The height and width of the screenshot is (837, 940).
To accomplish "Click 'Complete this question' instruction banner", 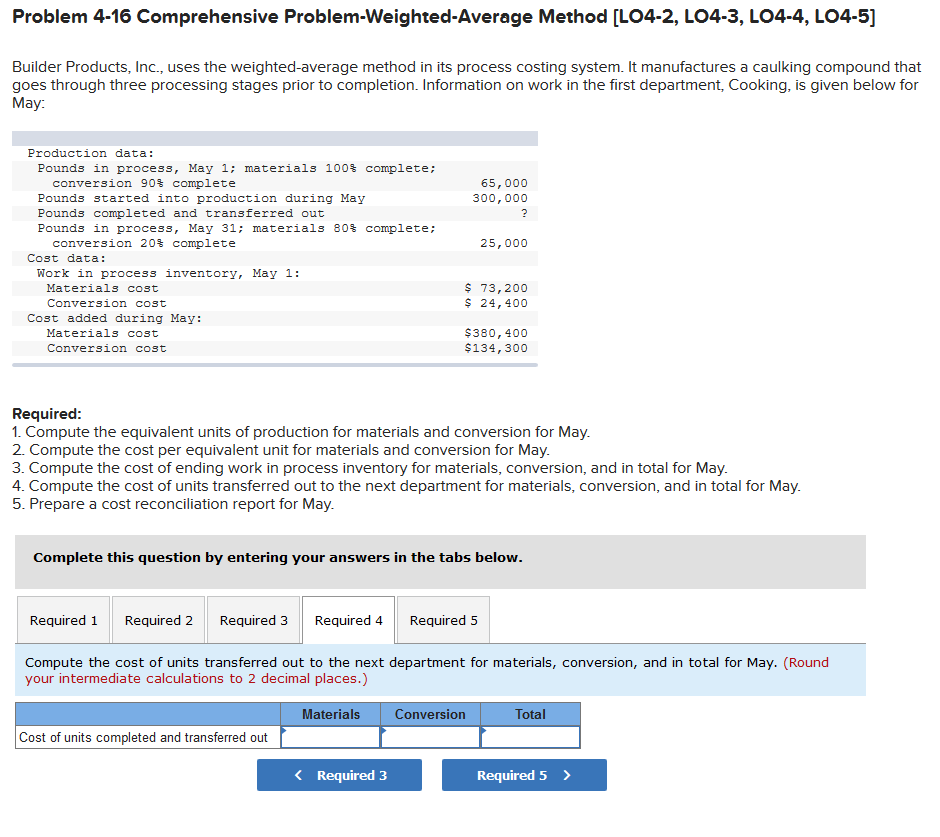I will coord(440,562).
